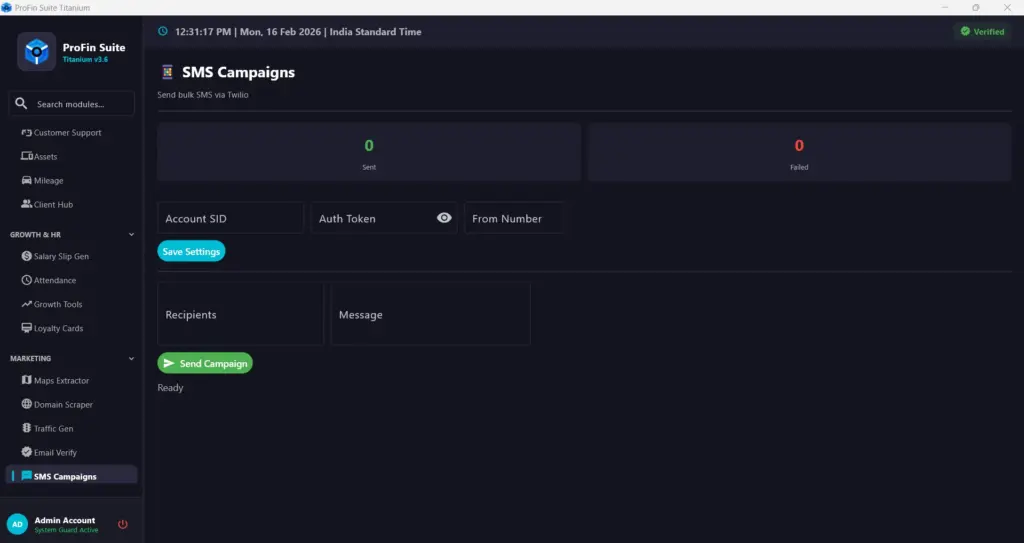Select SMS Campaigns in sidebar
This screenshot has height=543, width=1024.
(71, 476)
